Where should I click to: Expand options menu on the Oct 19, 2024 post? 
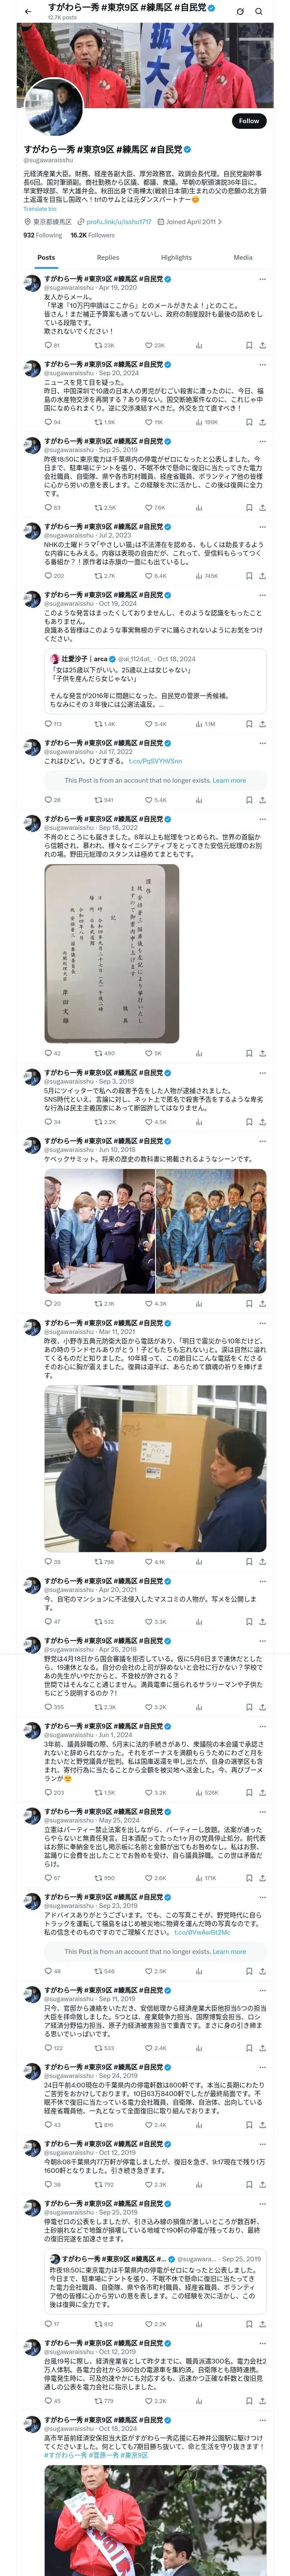tap(262, 595)
